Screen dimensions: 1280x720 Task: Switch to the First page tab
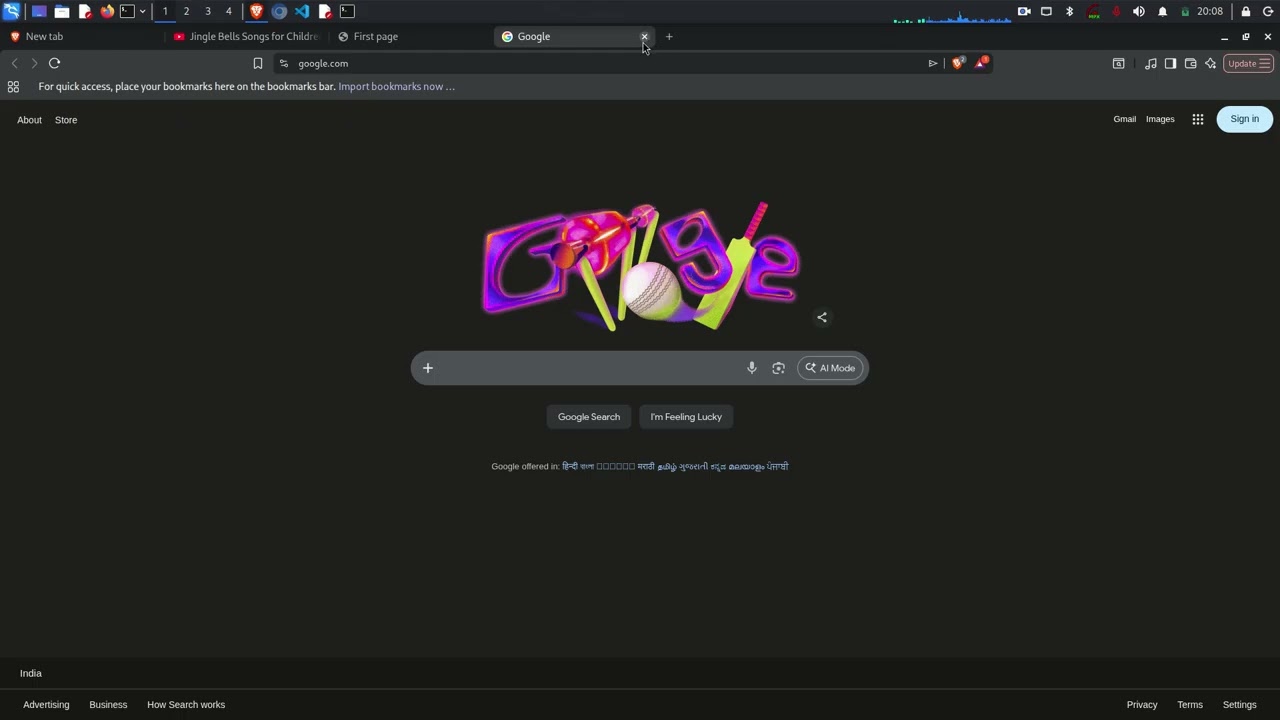tap(411, 36)
